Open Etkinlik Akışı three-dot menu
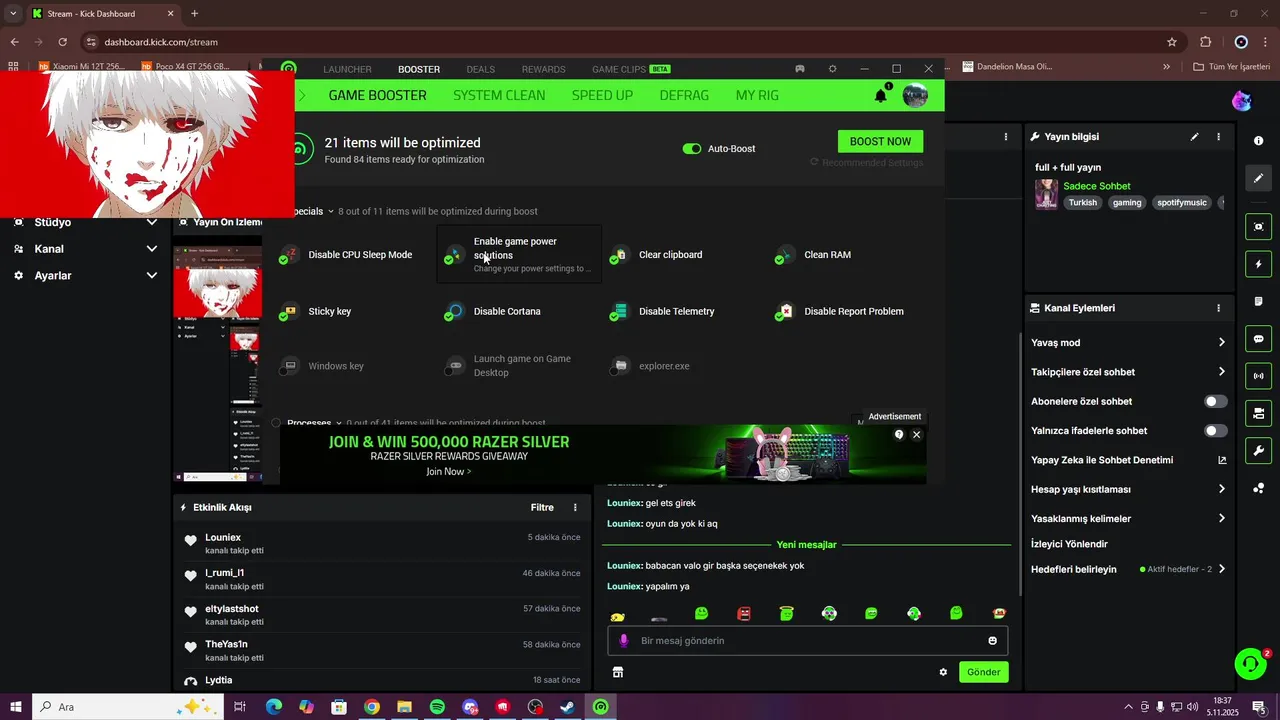This screenshot has width=1280, height=720. 575,508
